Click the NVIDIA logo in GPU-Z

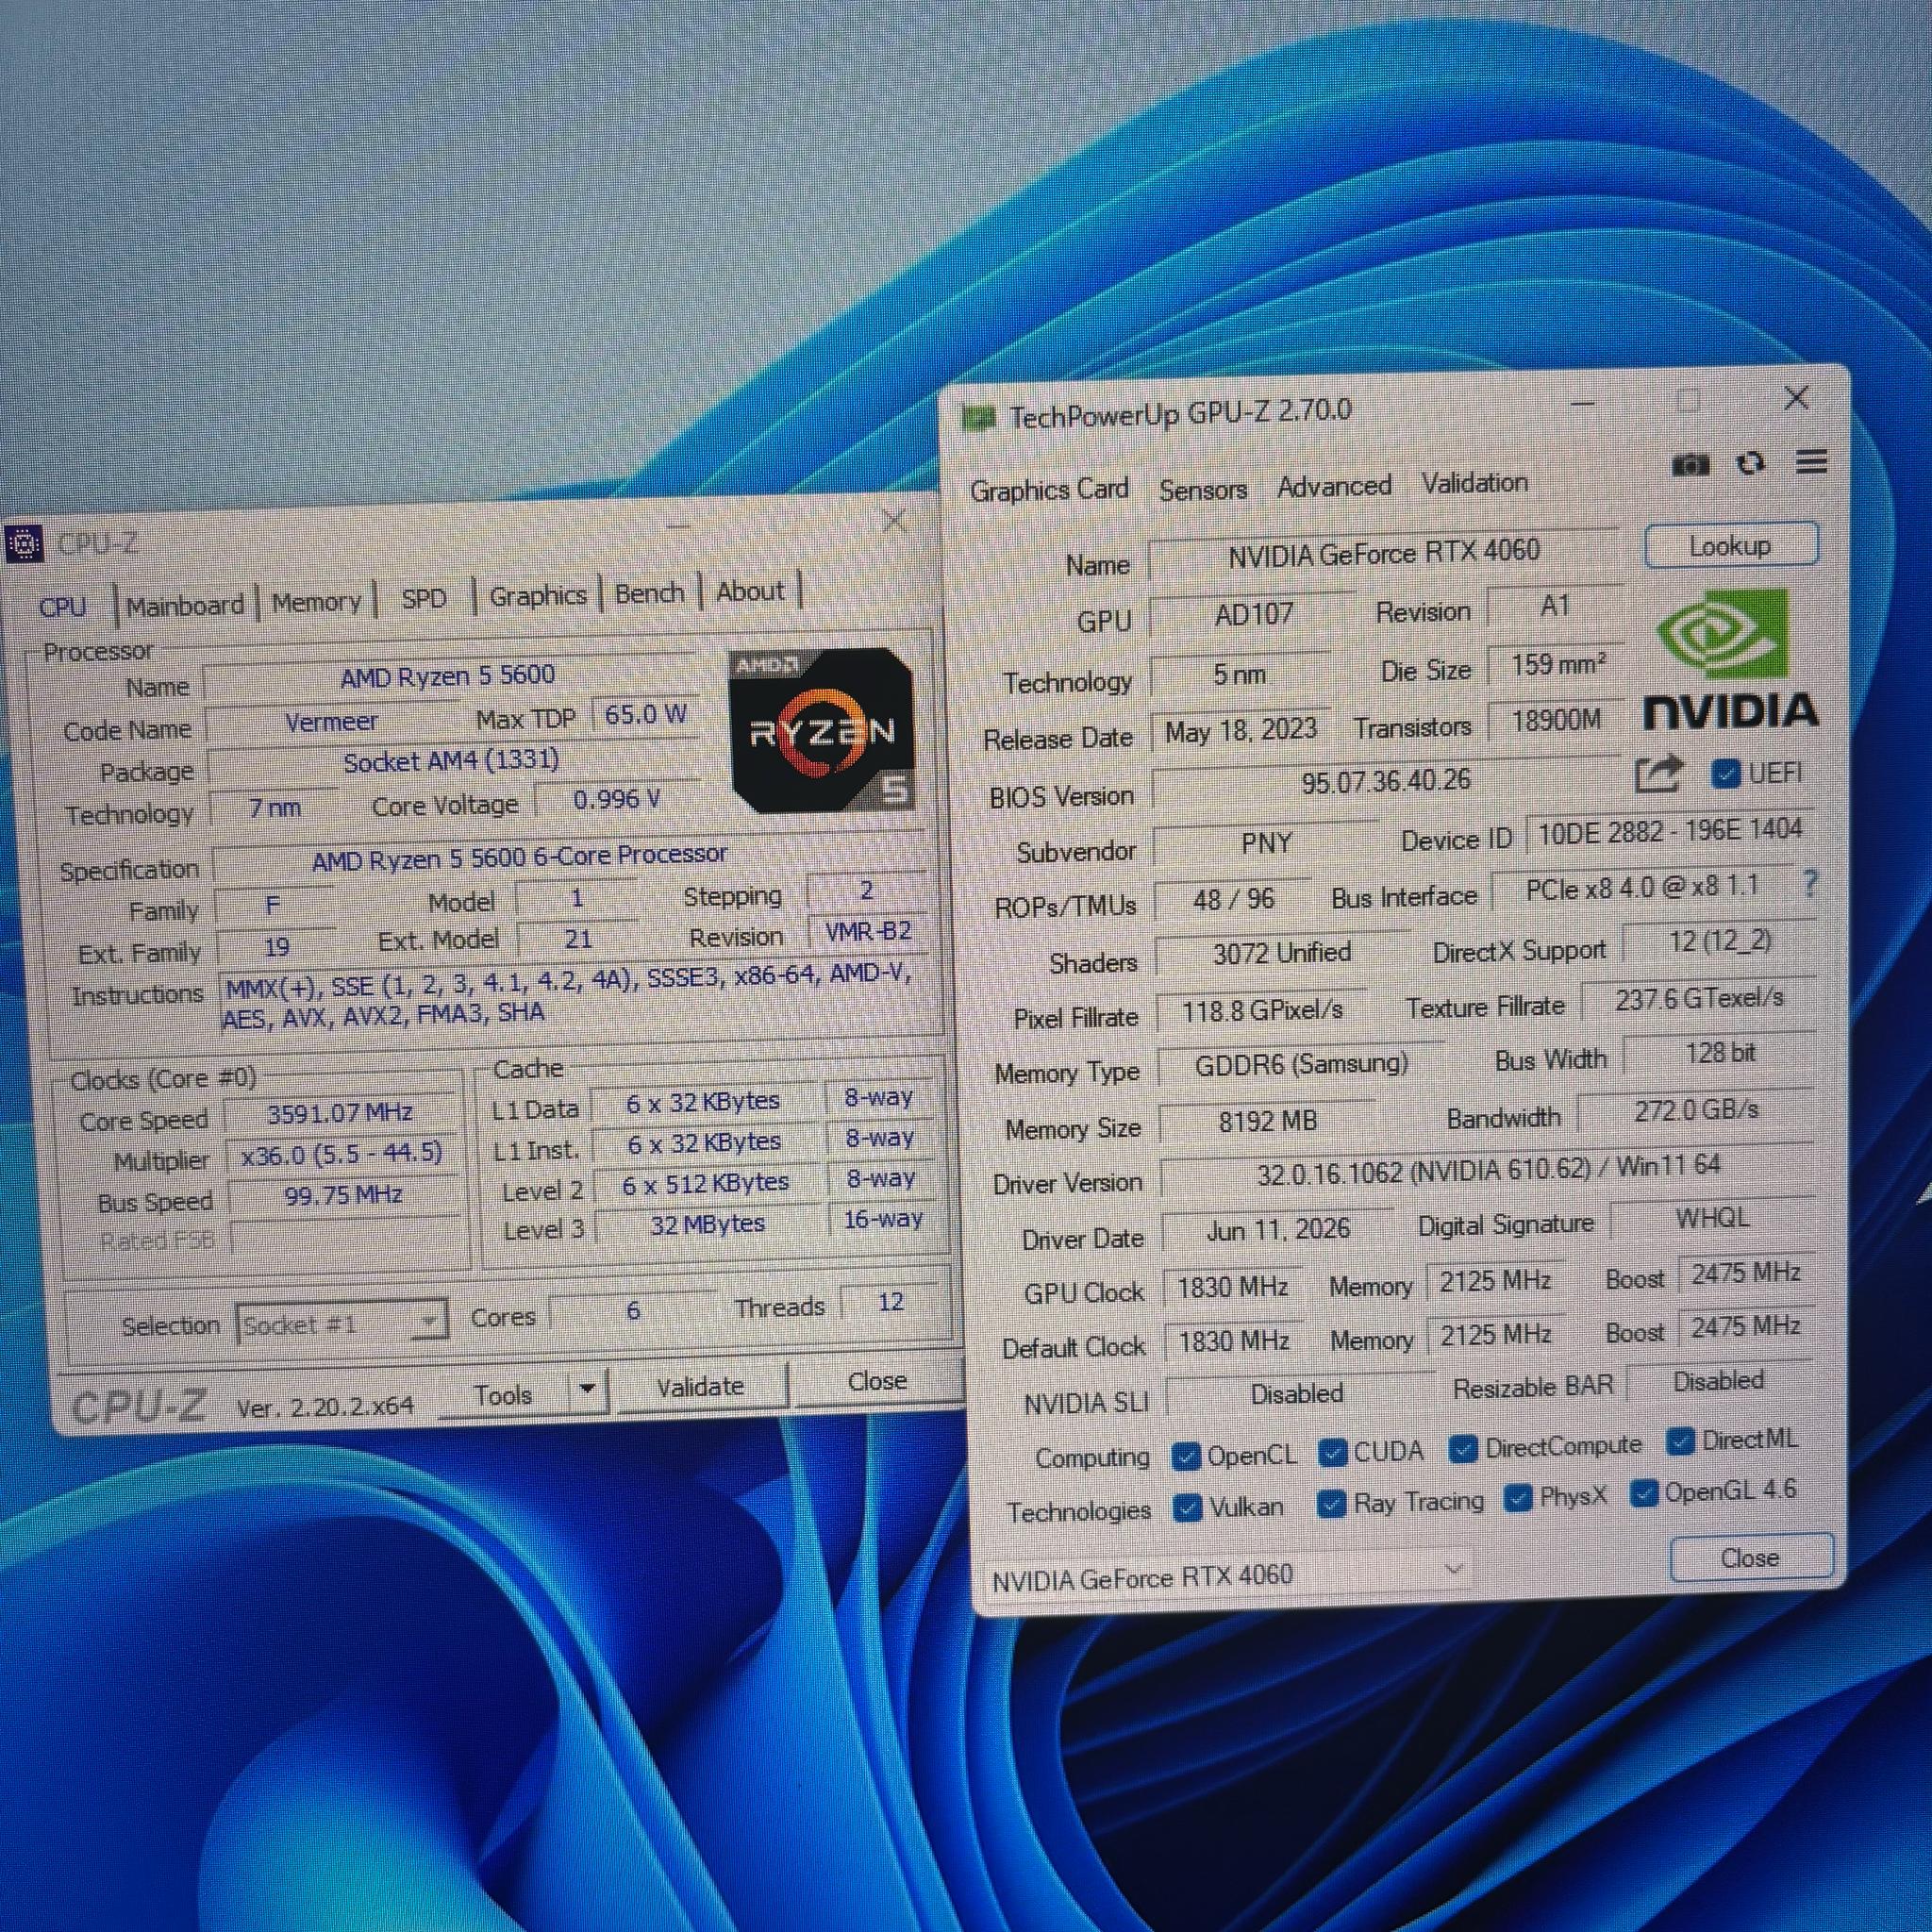(x=1731, y=659)
